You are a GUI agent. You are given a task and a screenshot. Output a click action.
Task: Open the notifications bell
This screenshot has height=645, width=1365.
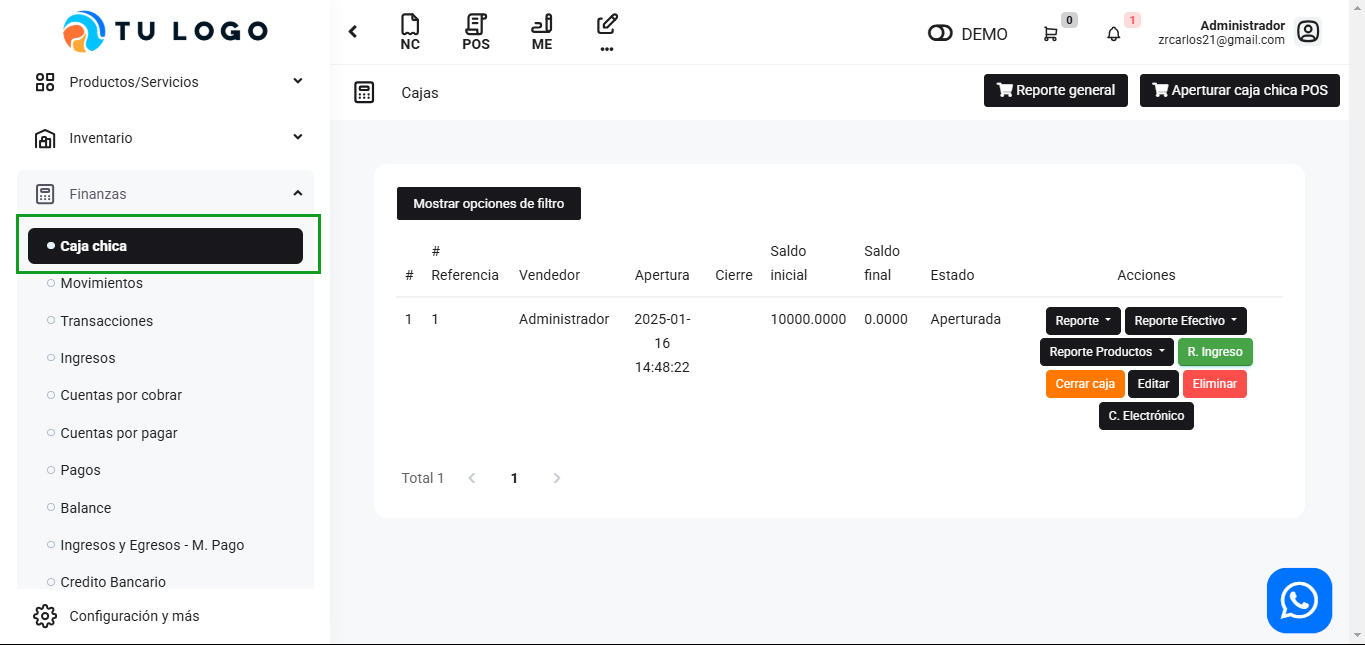tap(1114, 34)
